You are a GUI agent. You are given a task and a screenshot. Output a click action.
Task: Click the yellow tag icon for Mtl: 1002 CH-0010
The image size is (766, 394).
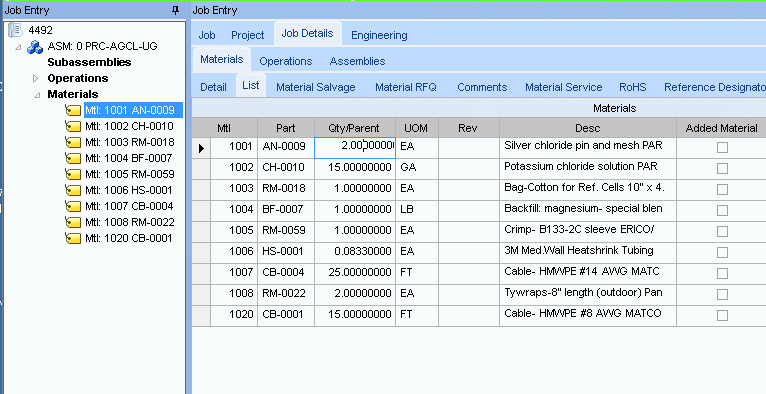point(73,126)
